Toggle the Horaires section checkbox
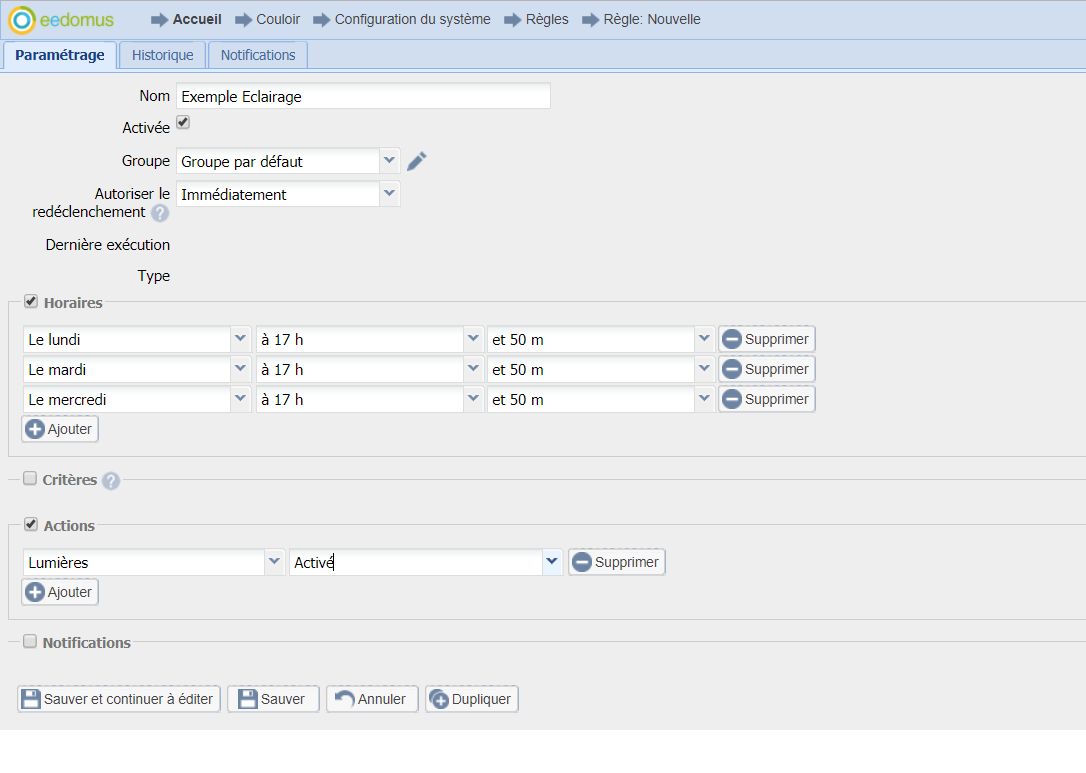This screenshot has height=773, width=1086. pos(30,301)
